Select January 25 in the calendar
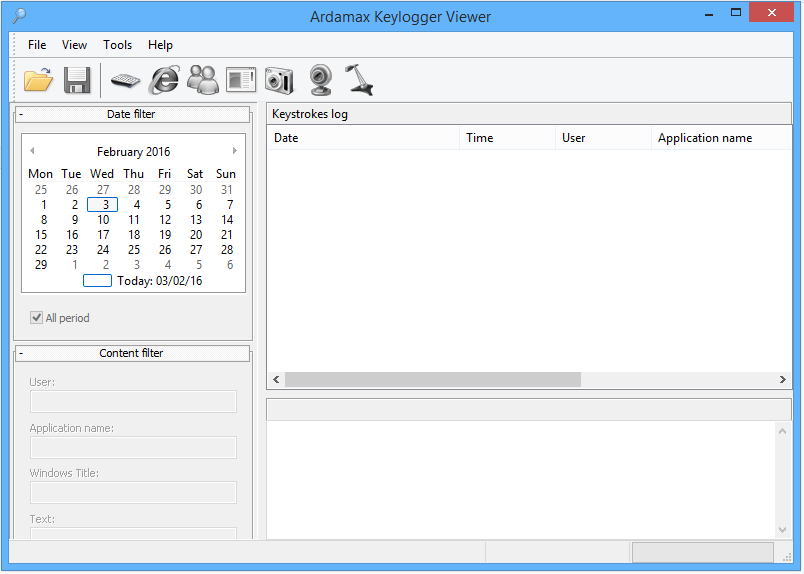The width and height of the screenshot is (804, 574). point(41,190)
